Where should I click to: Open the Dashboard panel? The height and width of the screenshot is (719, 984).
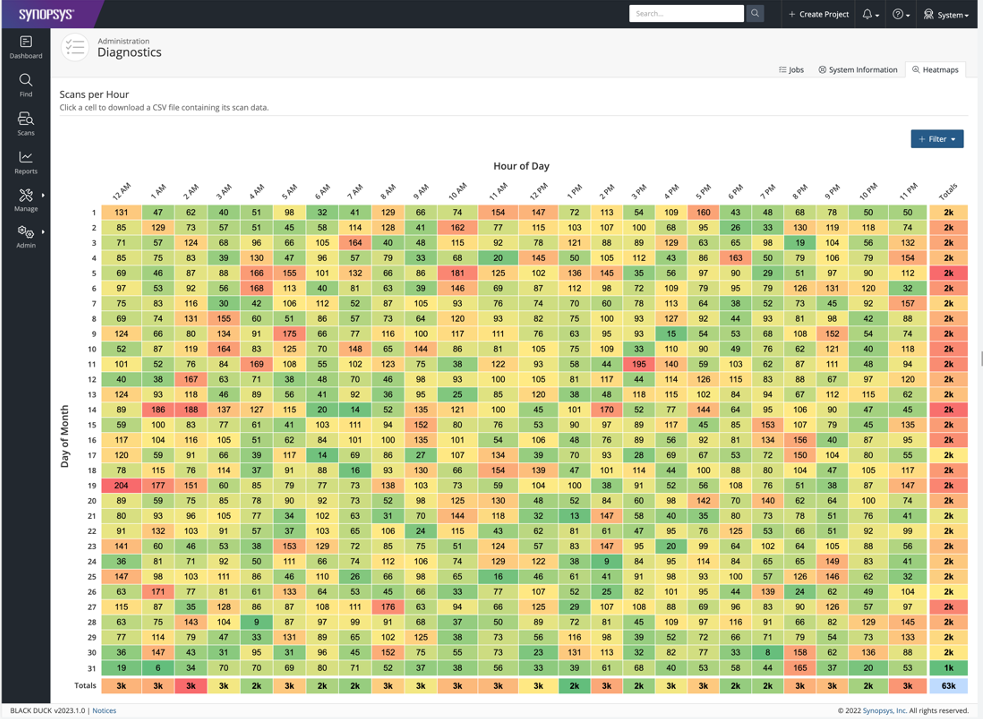pos(25,47)
